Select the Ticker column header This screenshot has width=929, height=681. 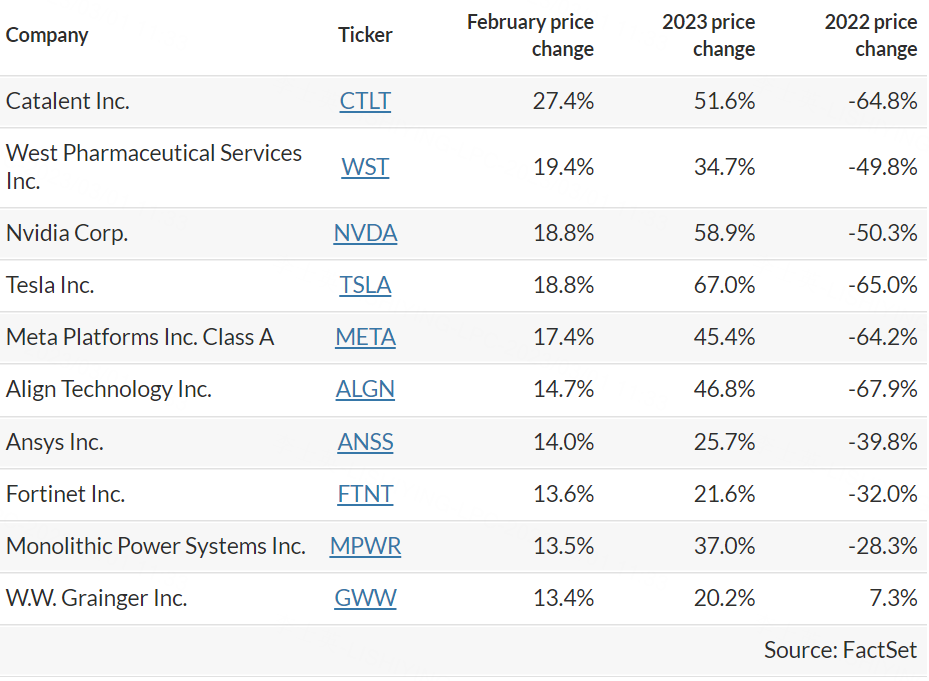pyautogui.click(x=365, y=35)
